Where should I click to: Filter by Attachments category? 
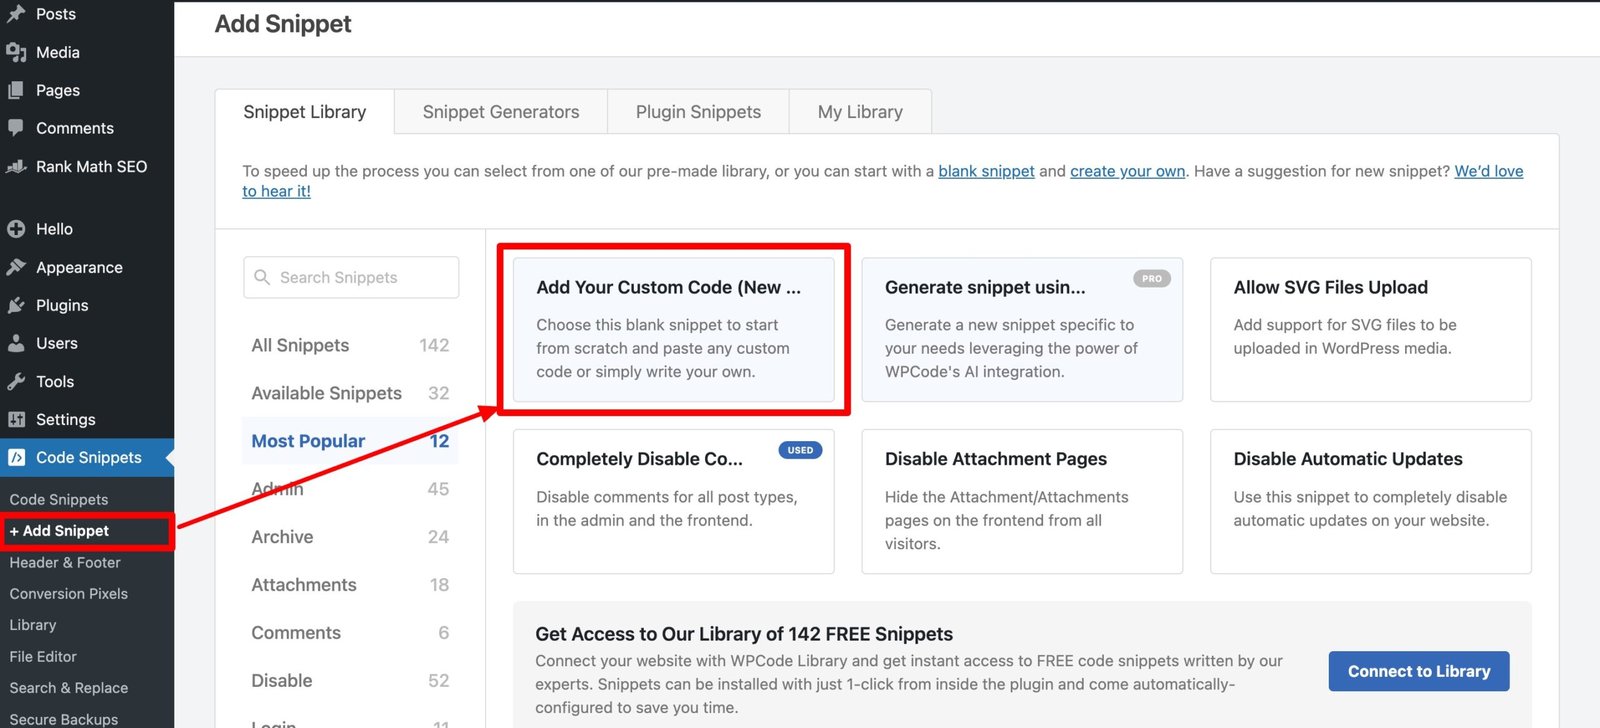[350, 585]
